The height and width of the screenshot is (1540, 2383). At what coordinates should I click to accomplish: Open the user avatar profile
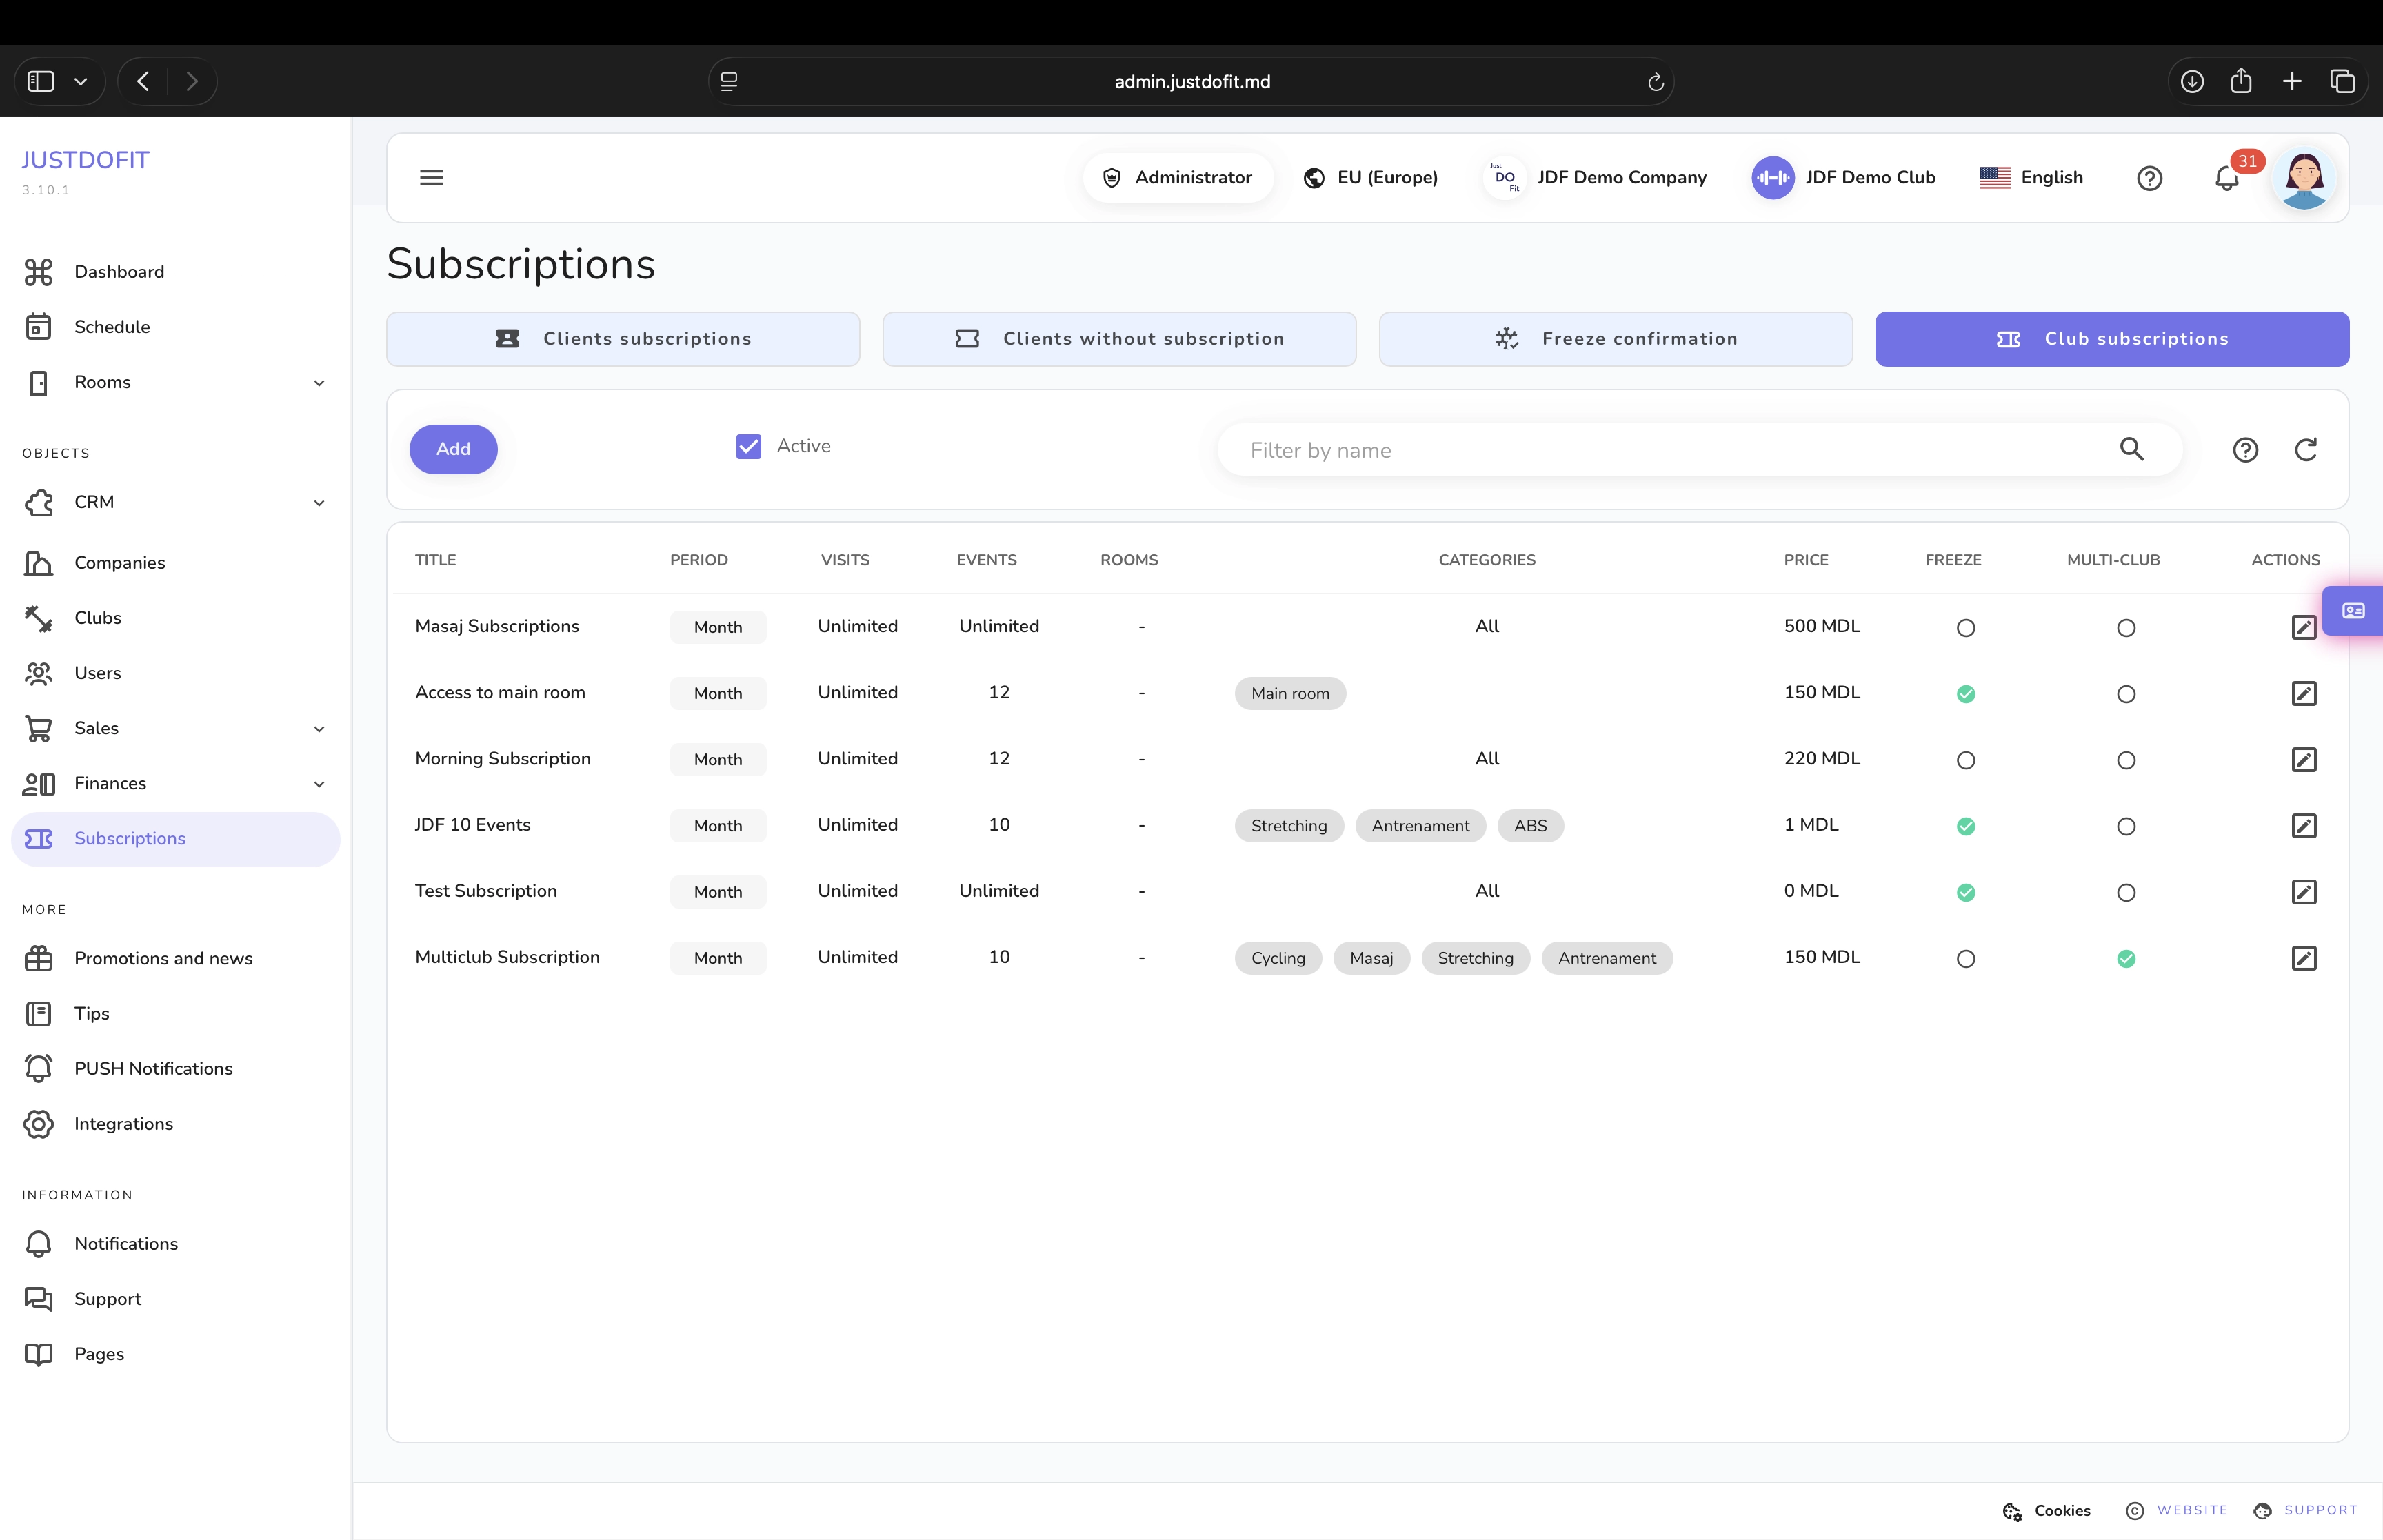tap(2304, 178)
